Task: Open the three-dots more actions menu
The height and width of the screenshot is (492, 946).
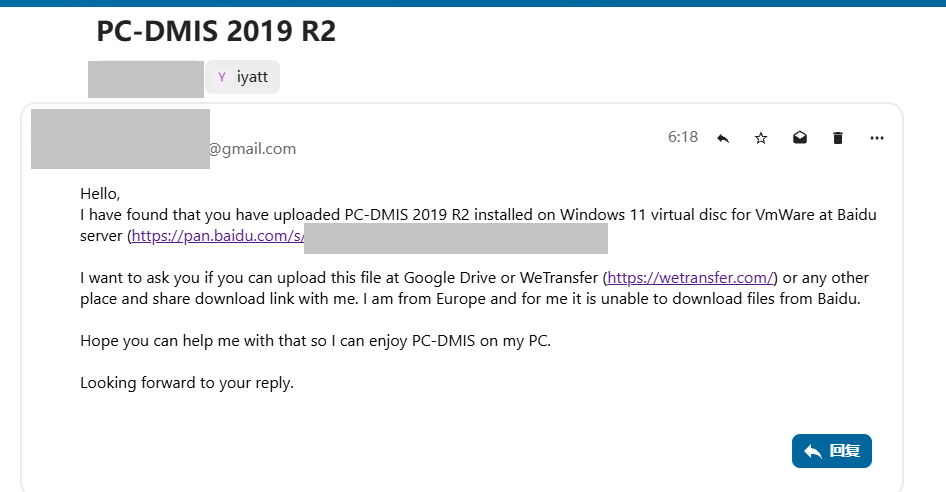Action: (877, 138)
